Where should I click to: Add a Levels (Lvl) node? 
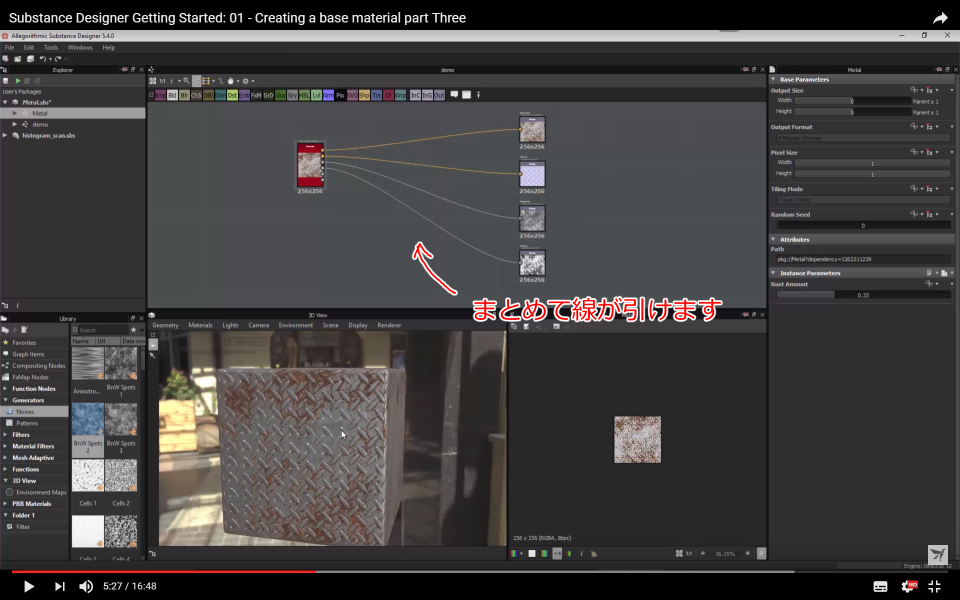coord(317,95)
